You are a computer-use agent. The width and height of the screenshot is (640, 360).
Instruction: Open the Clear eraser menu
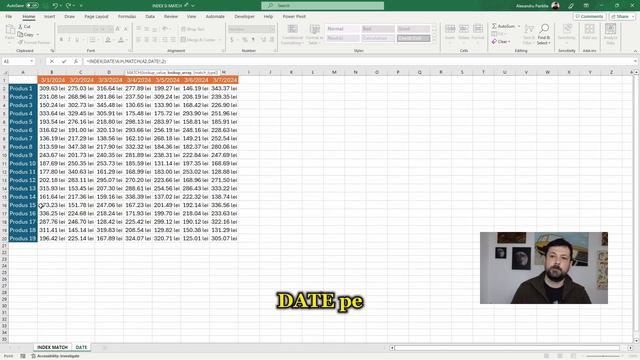click(x=501, y=42)
